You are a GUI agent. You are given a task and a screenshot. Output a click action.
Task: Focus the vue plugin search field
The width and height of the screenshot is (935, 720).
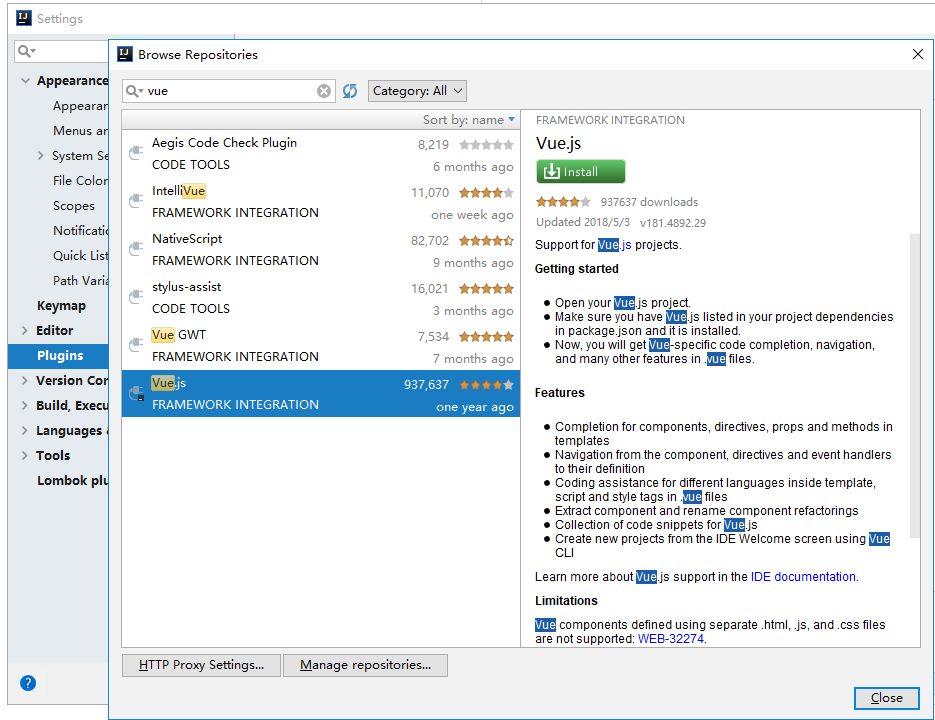231,91
